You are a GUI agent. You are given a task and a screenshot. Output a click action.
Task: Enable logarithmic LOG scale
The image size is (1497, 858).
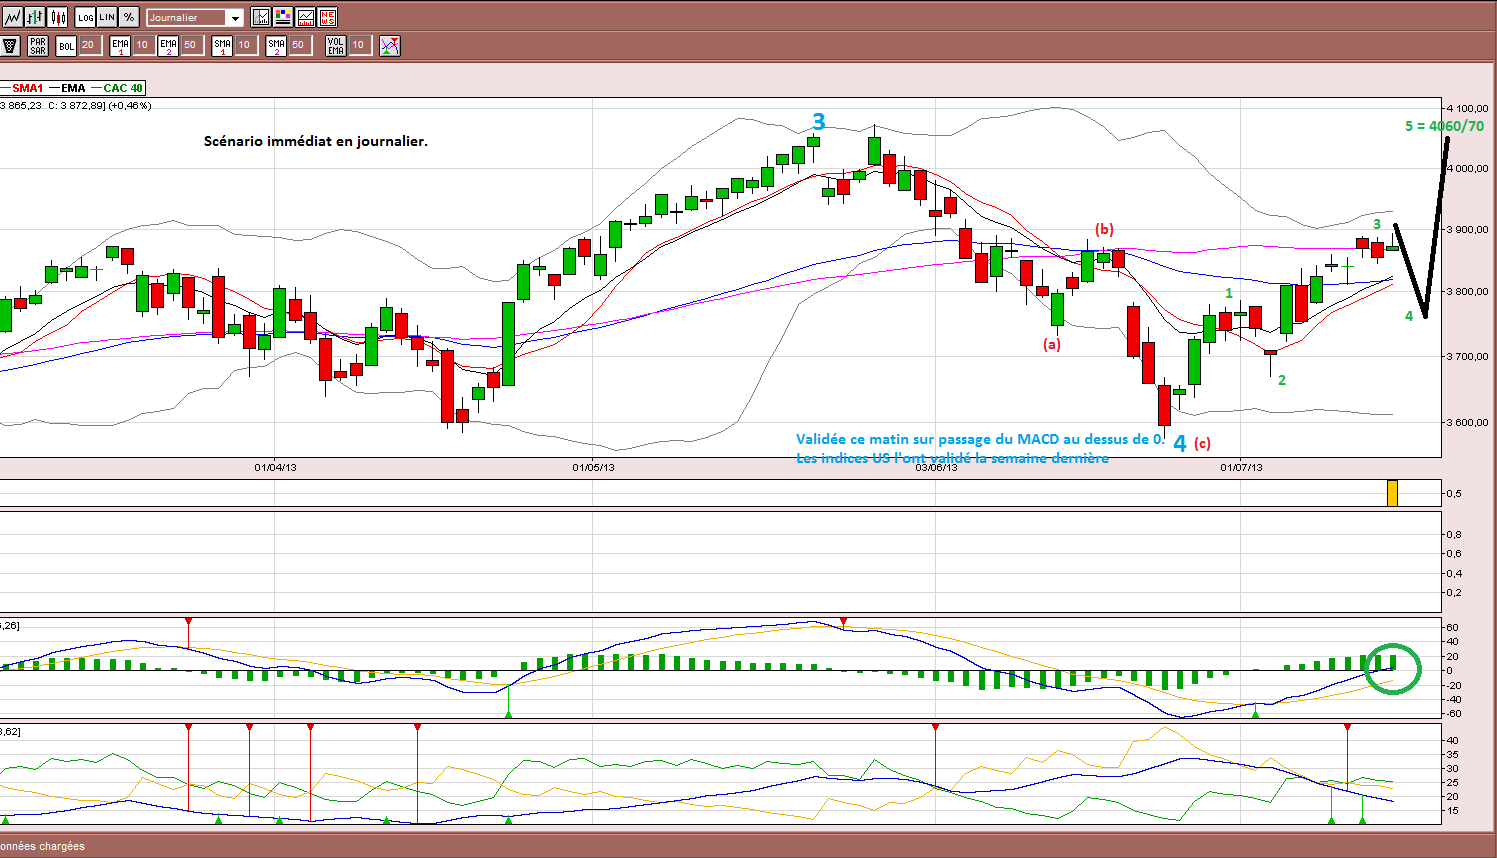86,17
